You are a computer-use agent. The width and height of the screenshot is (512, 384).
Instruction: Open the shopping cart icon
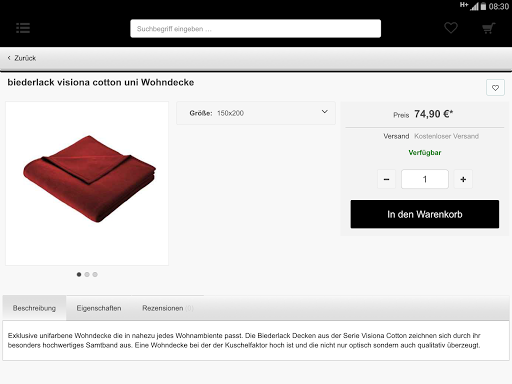pyautogui.click(x=489, y=28)
